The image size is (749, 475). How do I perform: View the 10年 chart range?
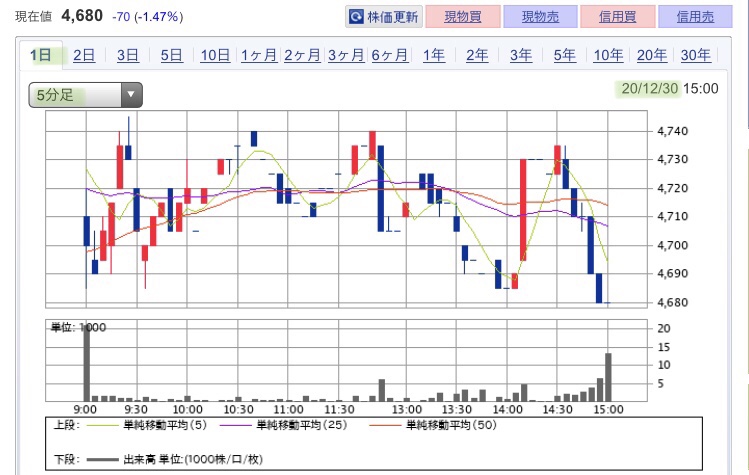[x=608, y=55]
